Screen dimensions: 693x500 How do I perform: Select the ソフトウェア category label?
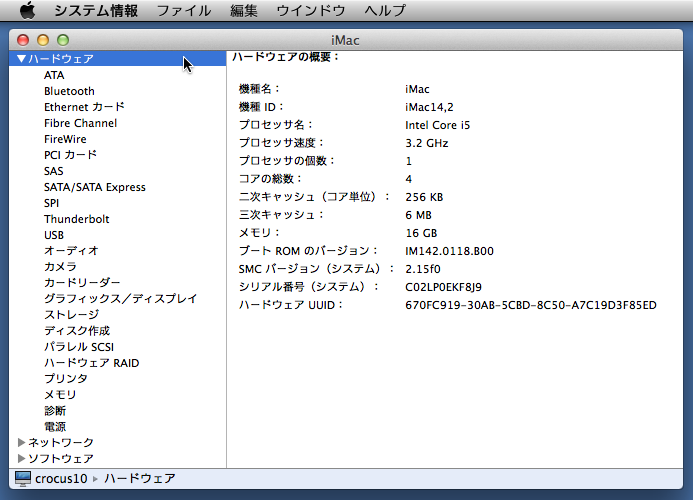[61, 458]
